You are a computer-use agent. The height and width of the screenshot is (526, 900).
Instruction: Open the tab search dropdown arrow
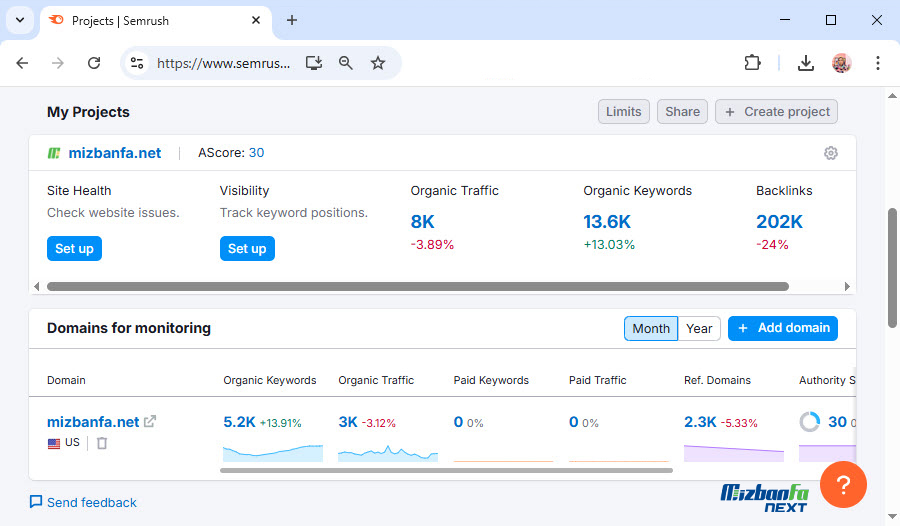20,20
